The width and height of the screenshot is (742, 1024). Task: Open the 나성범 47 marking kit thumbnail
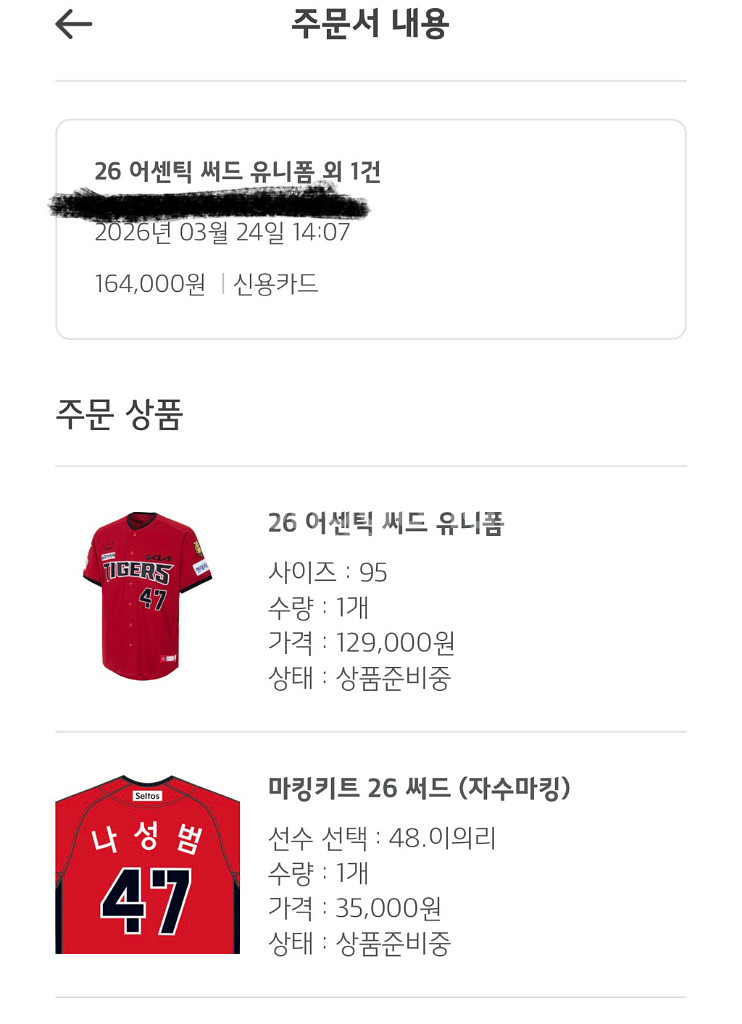(147, 865)
